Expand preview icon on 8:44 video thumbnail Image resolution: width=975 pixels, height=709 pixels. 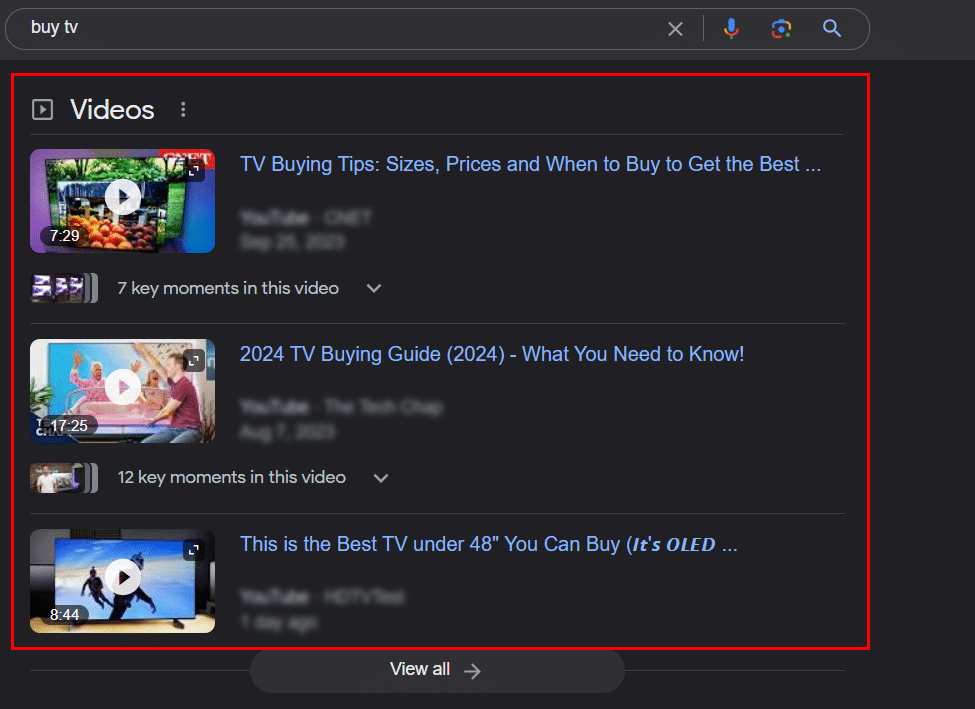[194, 550]
